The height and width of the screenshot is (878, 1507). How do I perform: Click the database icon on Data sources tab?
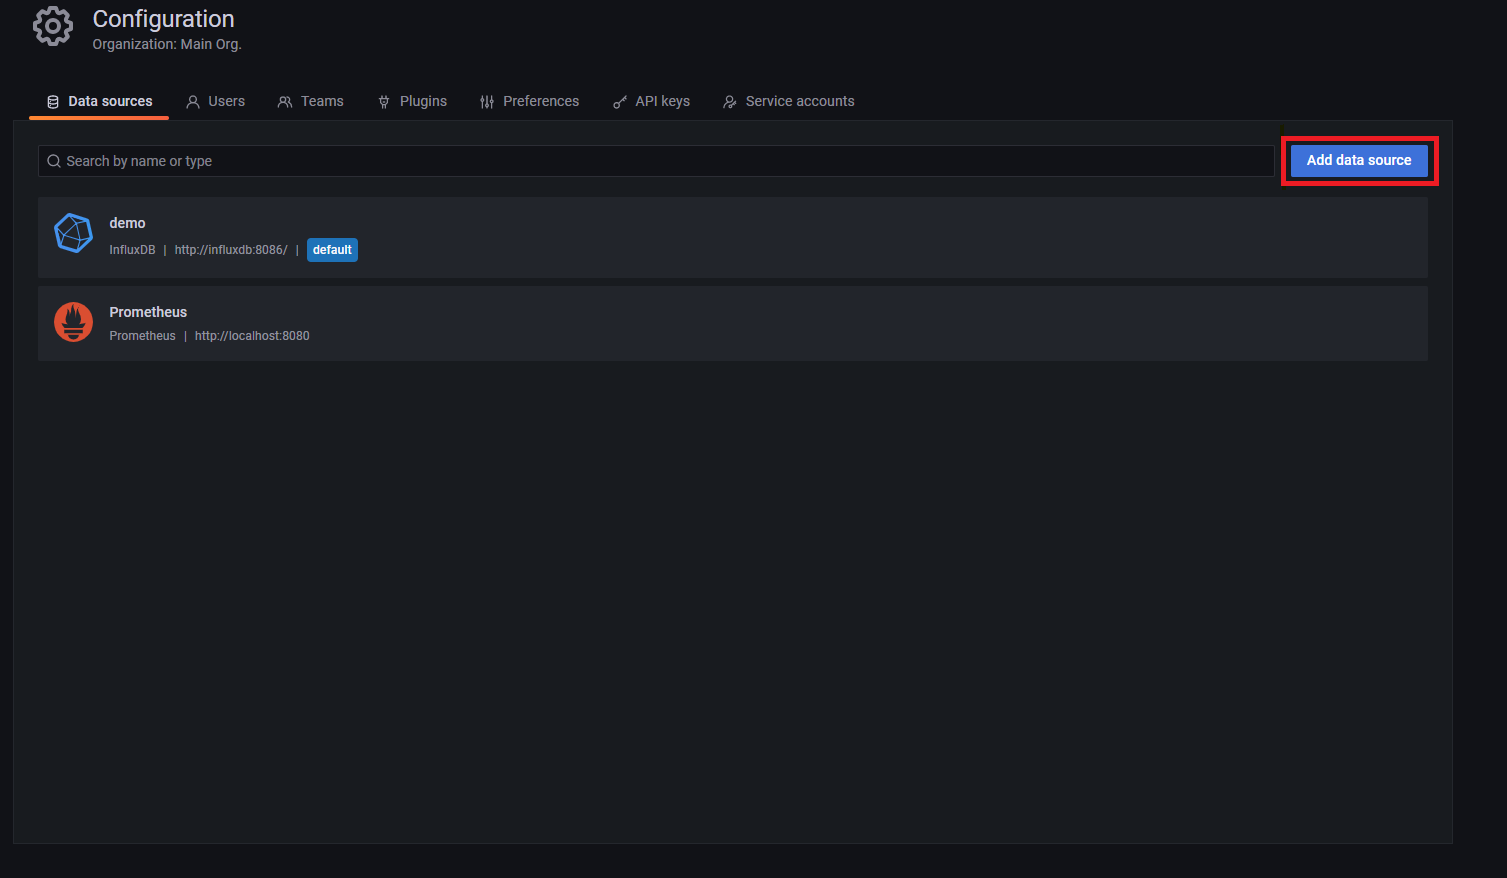[52, 101]
